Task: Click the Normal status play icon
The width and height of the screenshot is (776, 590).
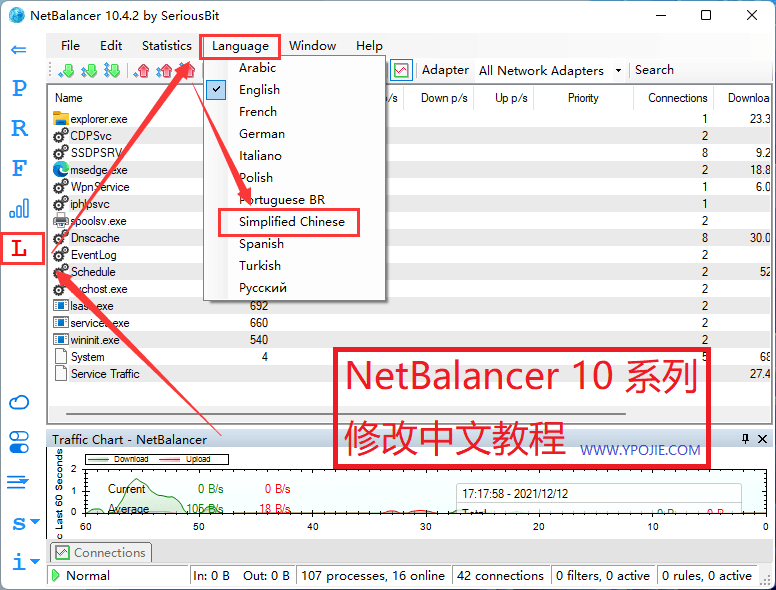Action: point(55,576)
